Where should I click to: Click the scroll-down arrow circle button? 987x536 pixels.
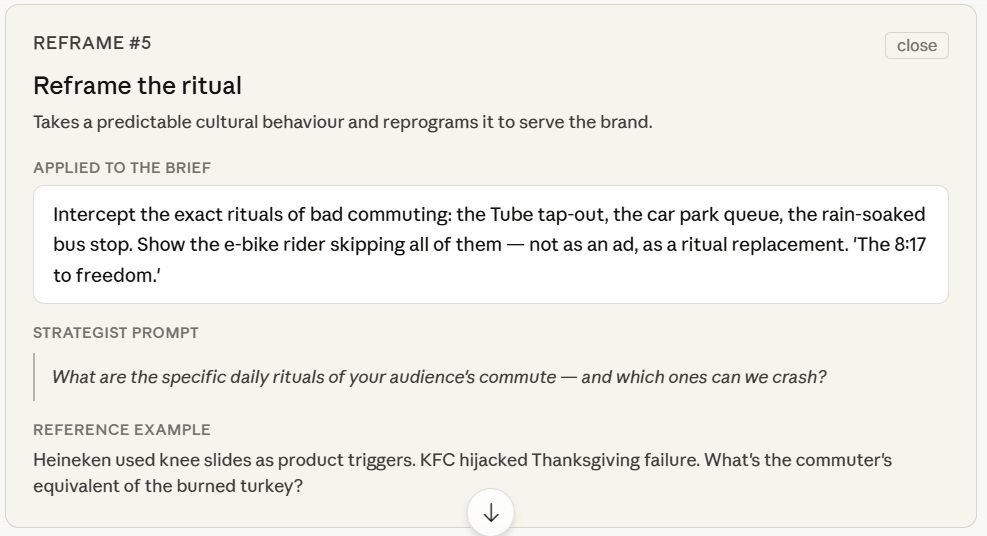491,513
